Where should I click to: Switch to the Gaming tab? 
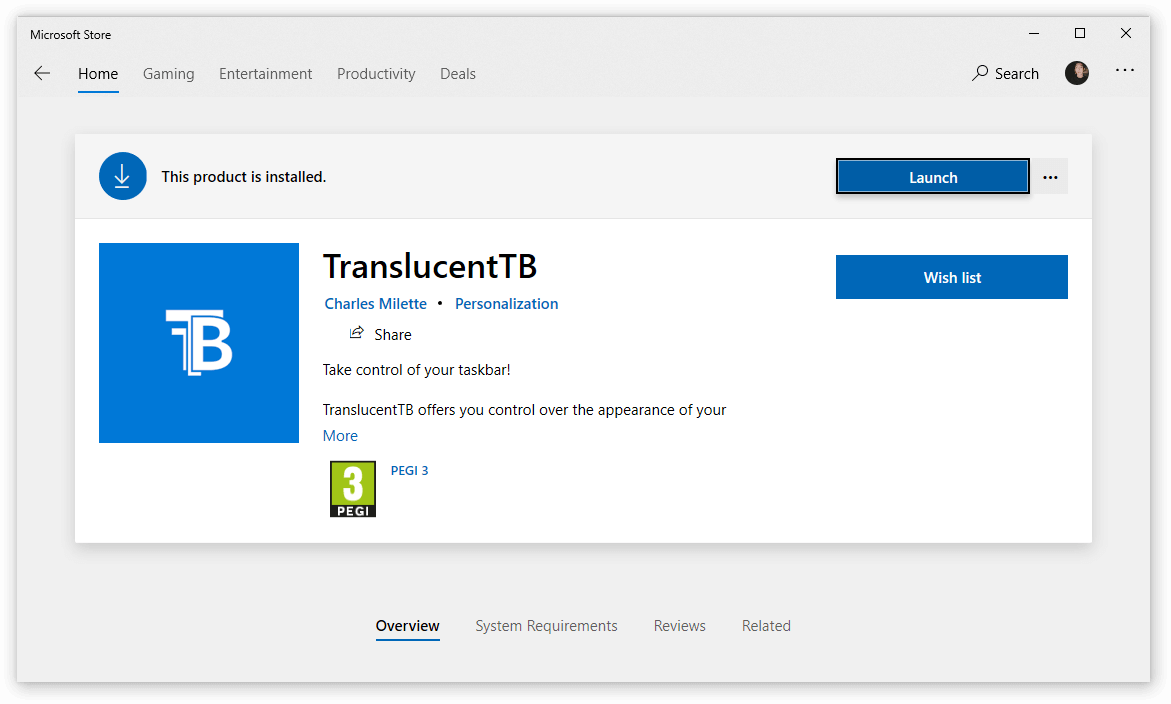(x=169, y=74)
